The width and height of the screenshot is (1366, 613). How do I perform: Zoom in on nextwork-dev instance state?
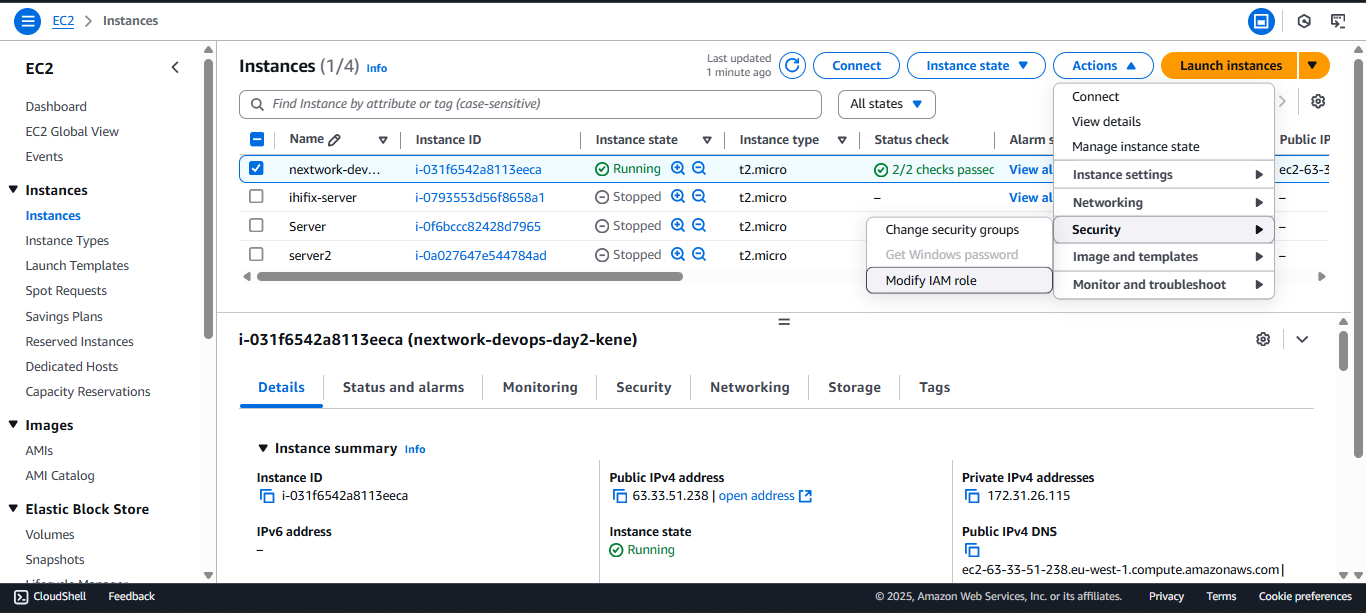coord(678,169)
